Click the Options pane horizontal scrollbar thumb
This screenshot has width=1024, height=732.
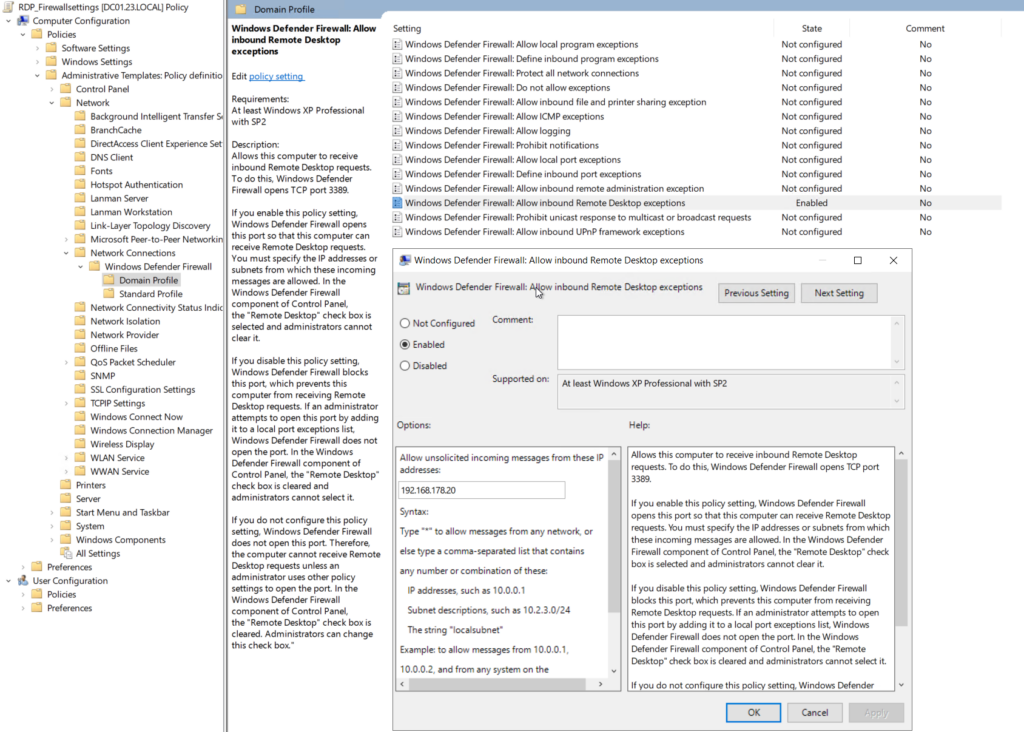(498, 684)
